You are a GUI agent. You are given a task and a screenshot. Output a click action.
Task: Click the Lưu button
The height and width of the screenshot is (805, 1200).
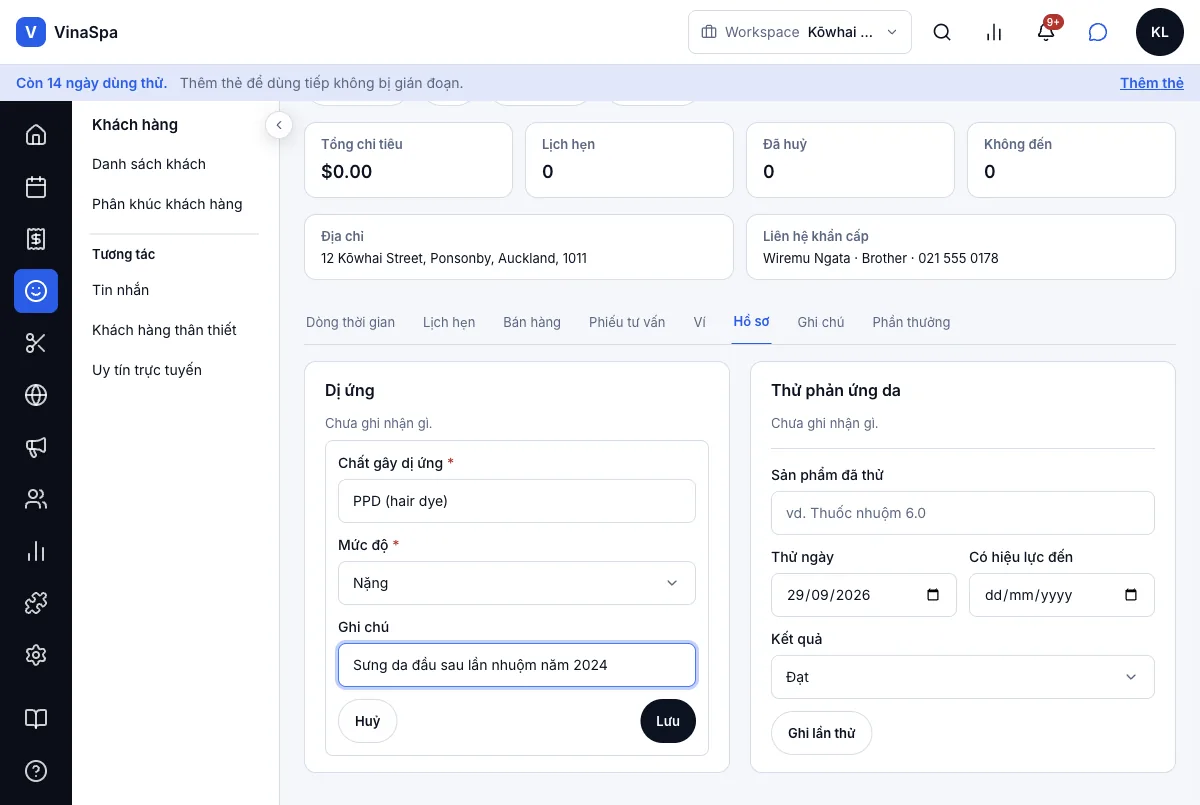click(x=668, y=721)
